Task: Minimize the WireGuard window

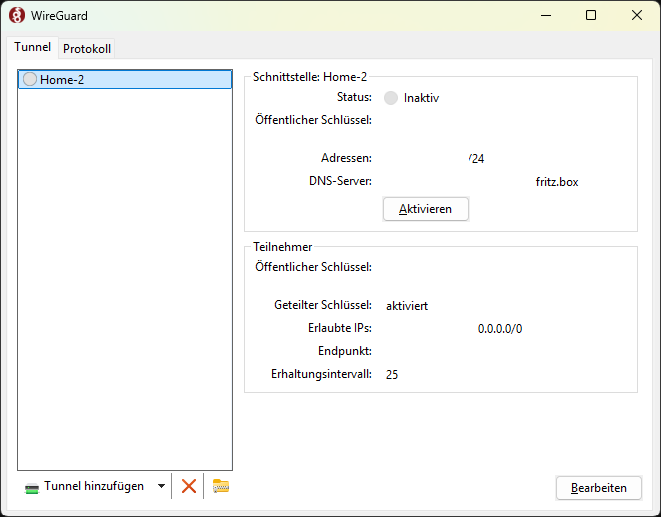Action: 546,16
